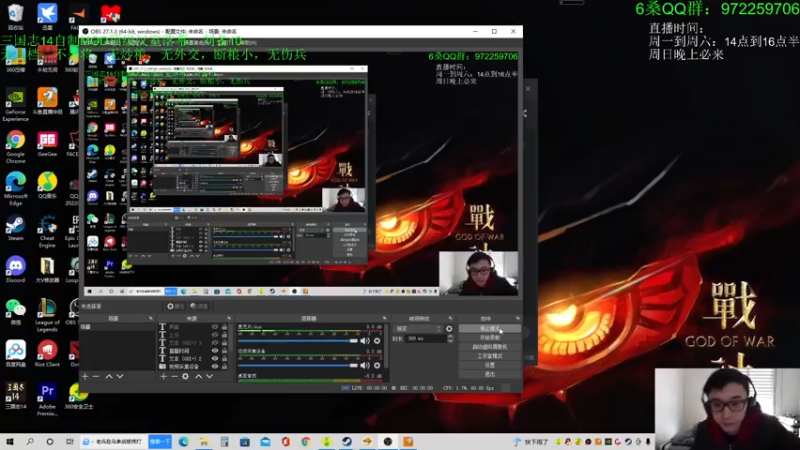
Task: Adjust first mixer channel volume slider
Action: (x=298, y=341)
